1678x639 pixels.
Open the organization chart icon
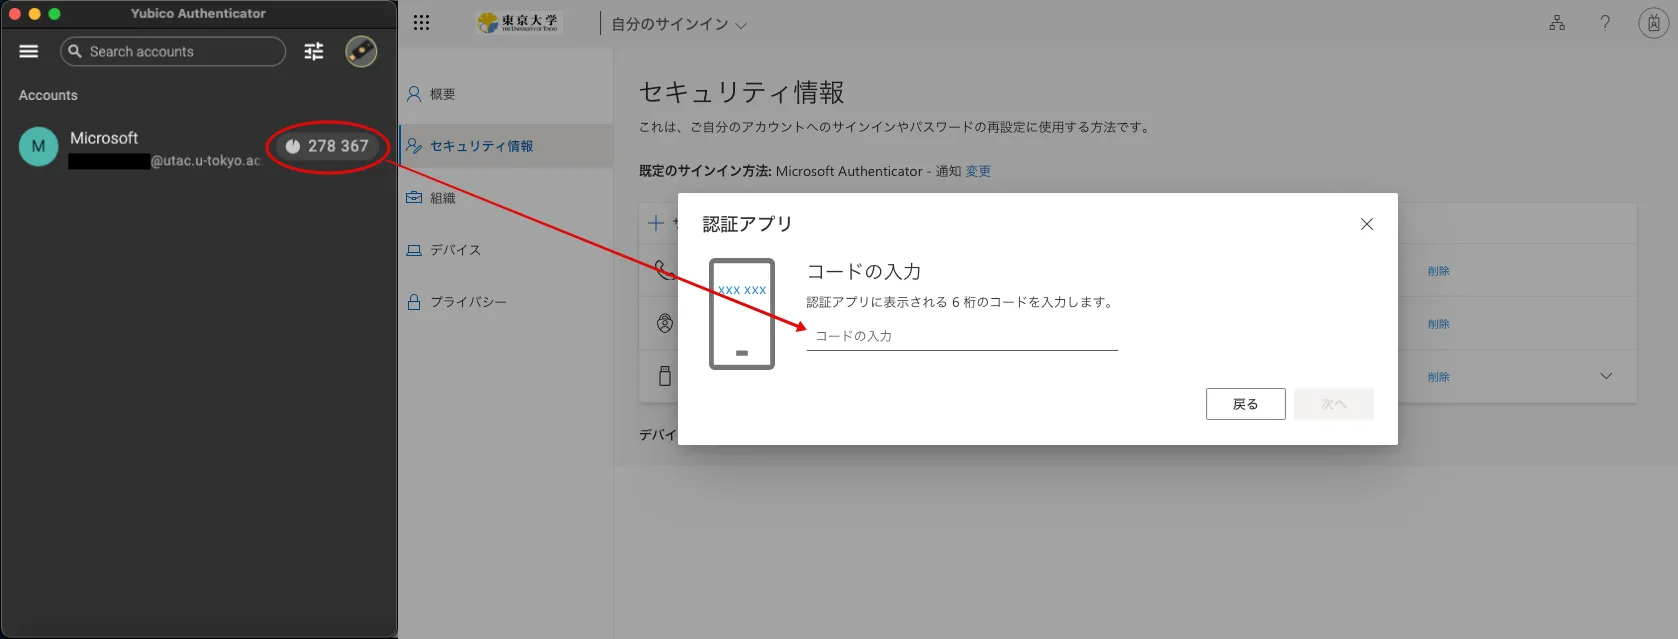point(1557,23)
